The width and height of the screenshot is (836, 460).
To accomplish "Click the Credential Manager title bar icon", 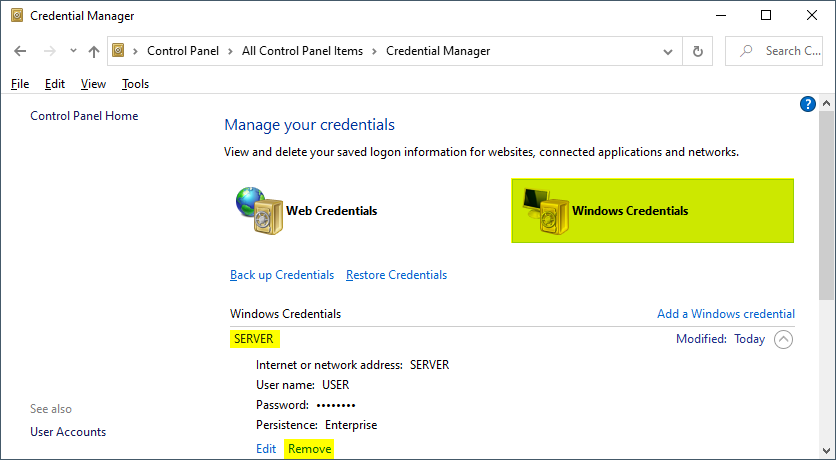I will (x=17, y=15).
